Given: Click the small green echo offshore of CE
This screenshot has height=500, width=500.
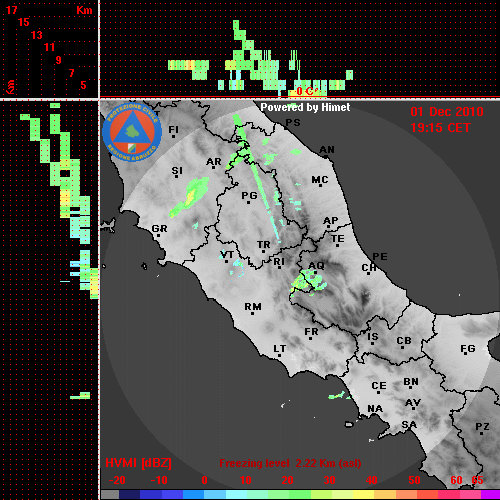Looking at the screenshot, I should point(337,396).
